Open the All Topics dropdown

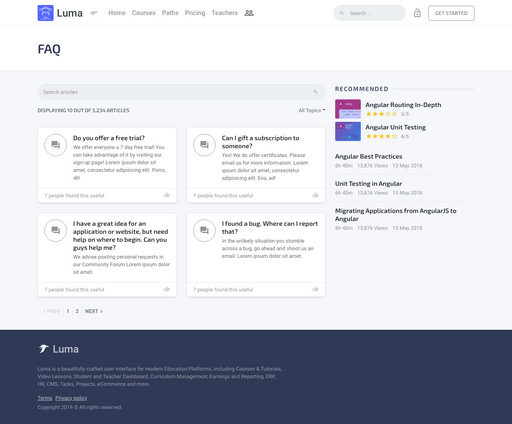[x=312, y=110]
